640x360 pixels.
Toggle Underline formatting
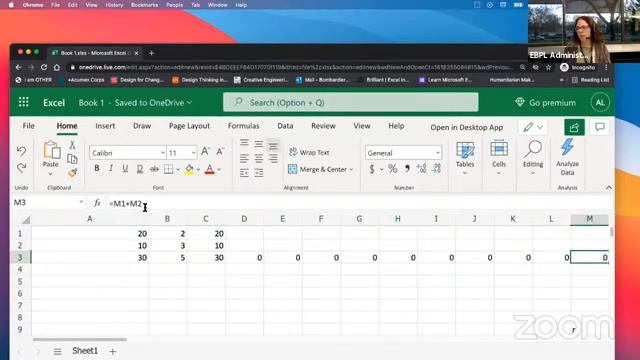tap(125, 169)
